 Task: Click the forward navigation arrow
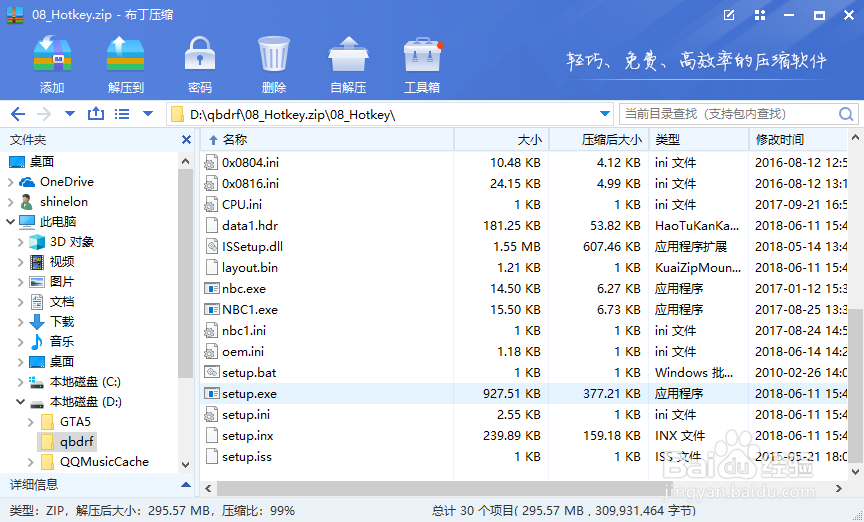pyautogui.click(x=44, y=114)
